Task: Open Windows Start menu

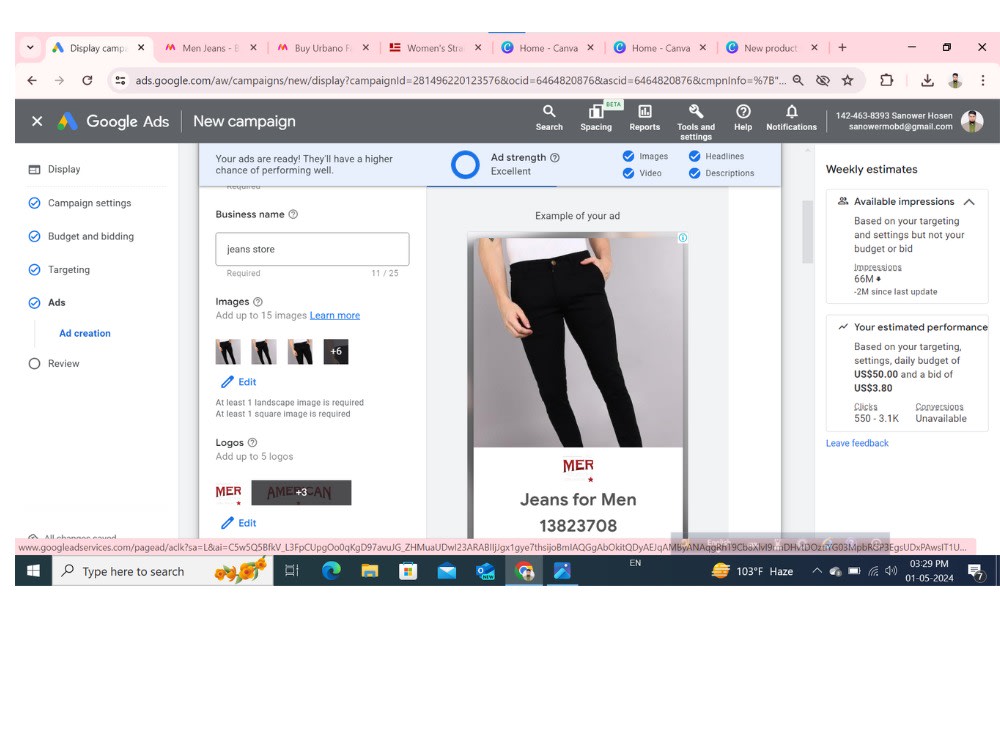Action: (33, 571)
